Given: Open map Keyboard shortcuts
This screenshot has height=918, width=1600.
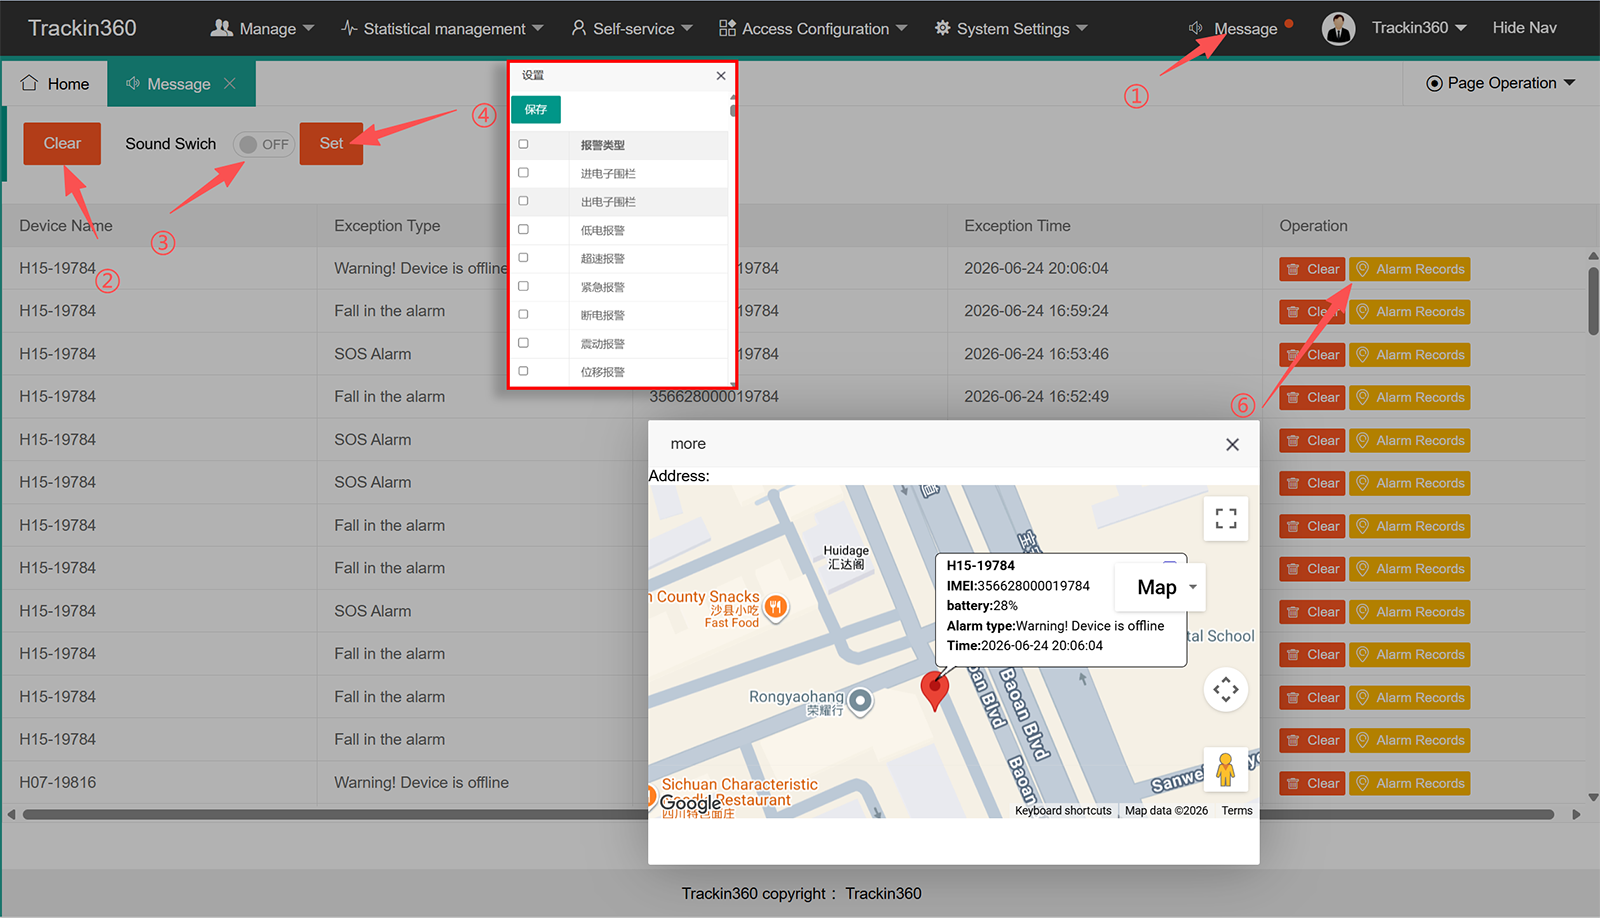Looking at the screenshot, I should [1063, 811].
